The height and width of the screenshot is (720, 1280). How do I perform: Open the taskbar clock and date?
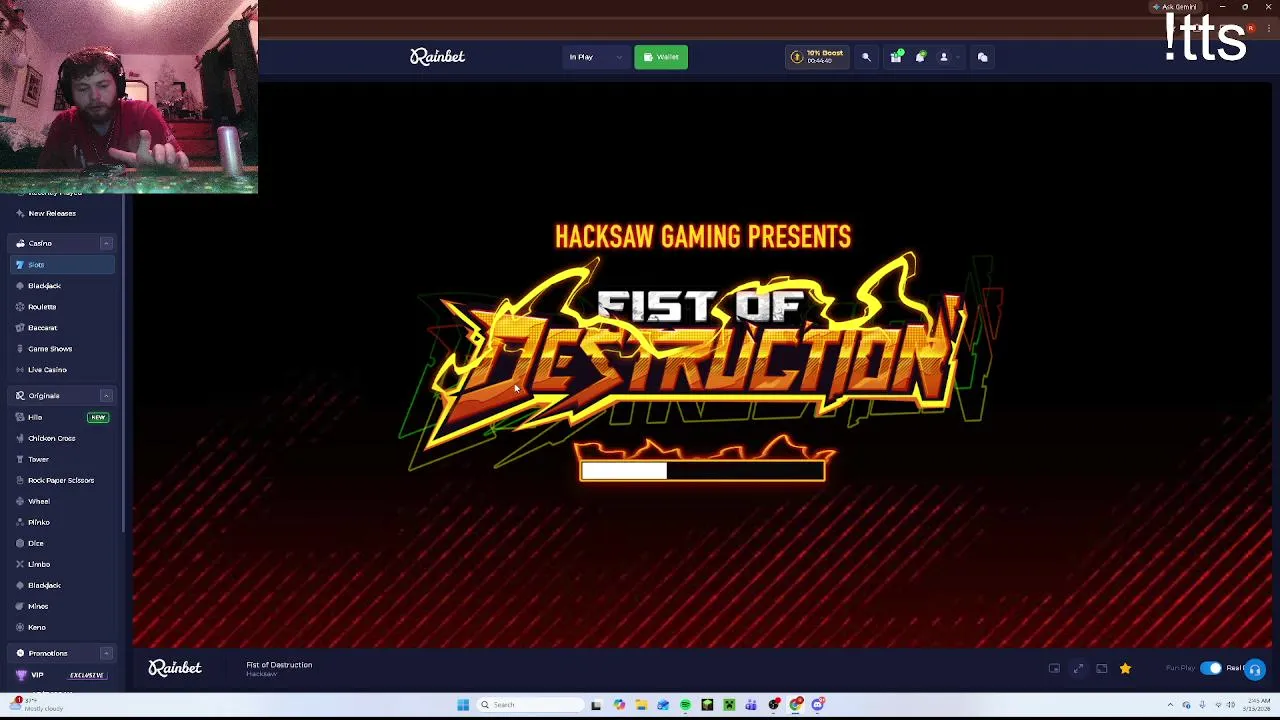pyautogui.click(x=1255, y=705)
